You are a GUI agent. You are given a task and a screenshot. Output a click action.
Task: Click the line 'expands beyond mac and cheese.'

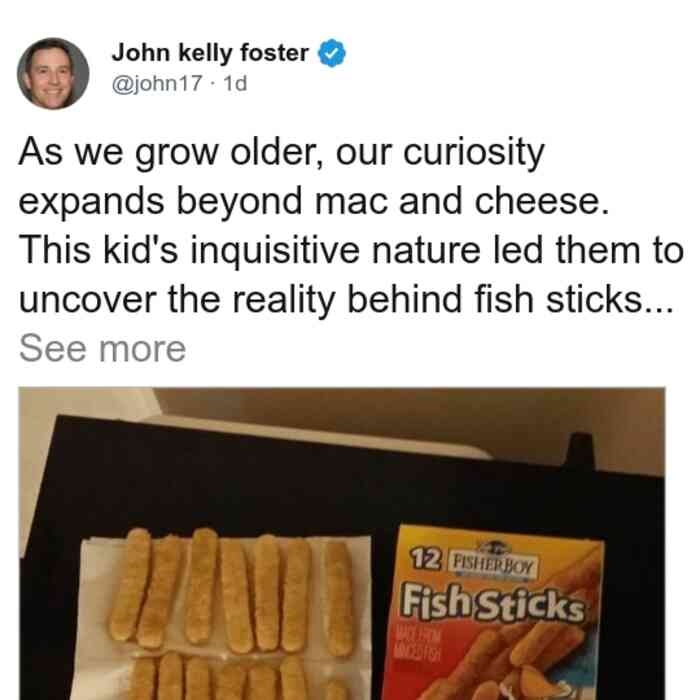[x=314, y=202]
